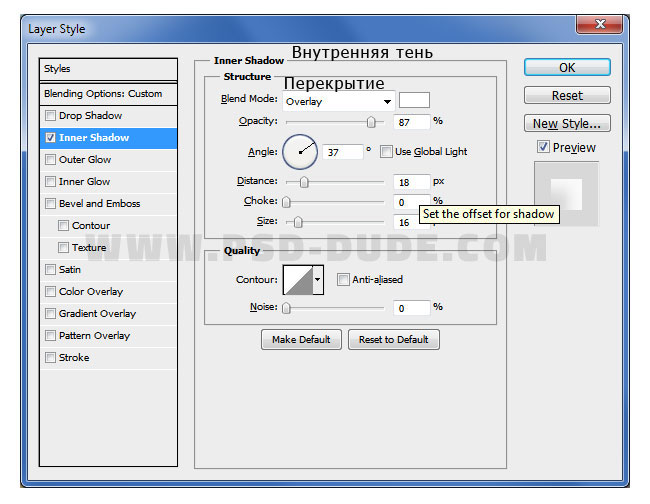Select the Stroke style row
The width and height of the screenshot is (650, 504).
108,357
